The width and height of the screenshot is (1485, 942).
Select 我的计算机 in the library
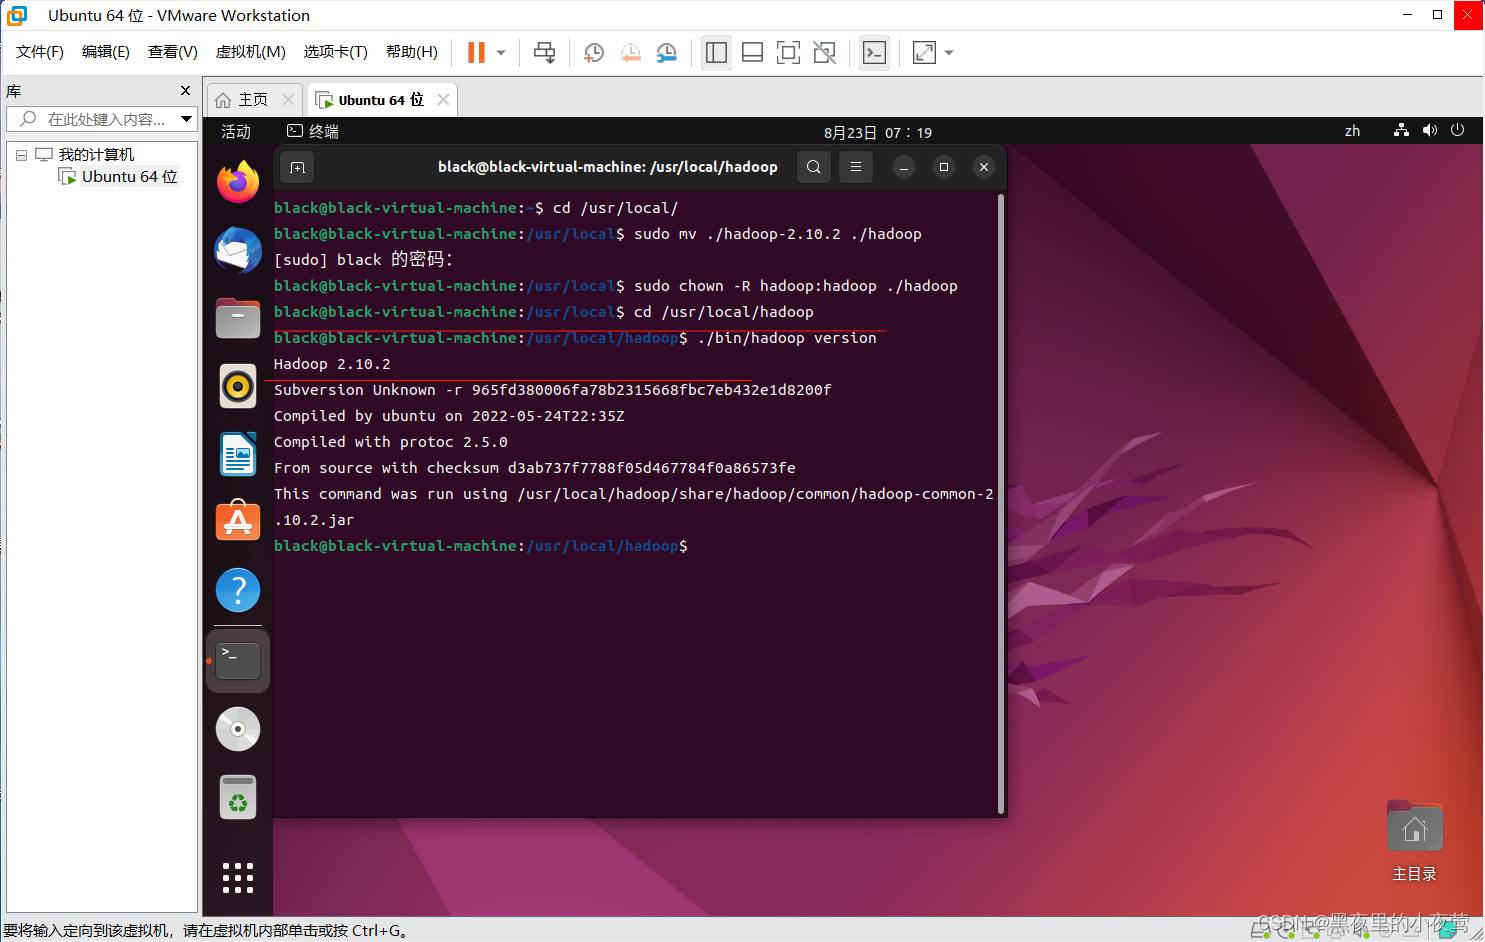click(96, 155)
